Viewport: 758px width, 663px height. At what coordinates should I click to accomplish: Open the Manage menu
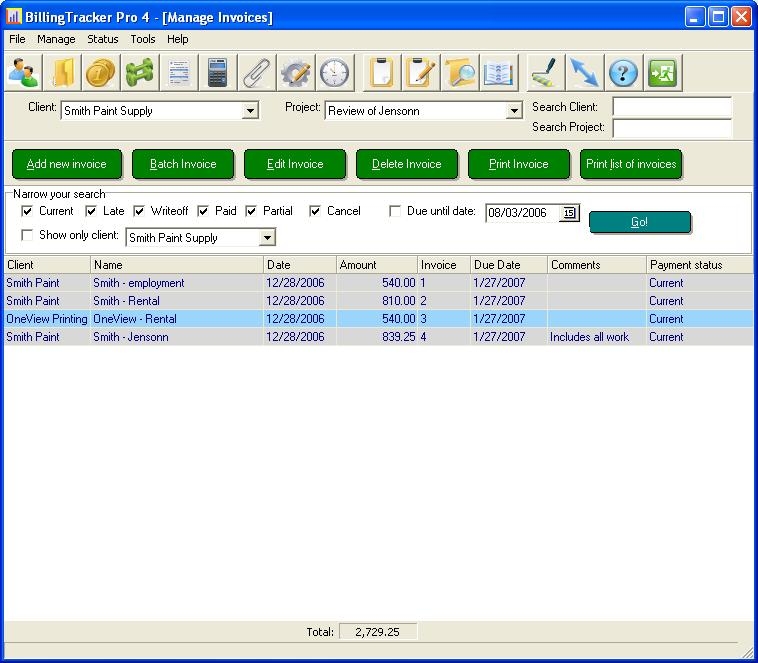tap(56, 39)
